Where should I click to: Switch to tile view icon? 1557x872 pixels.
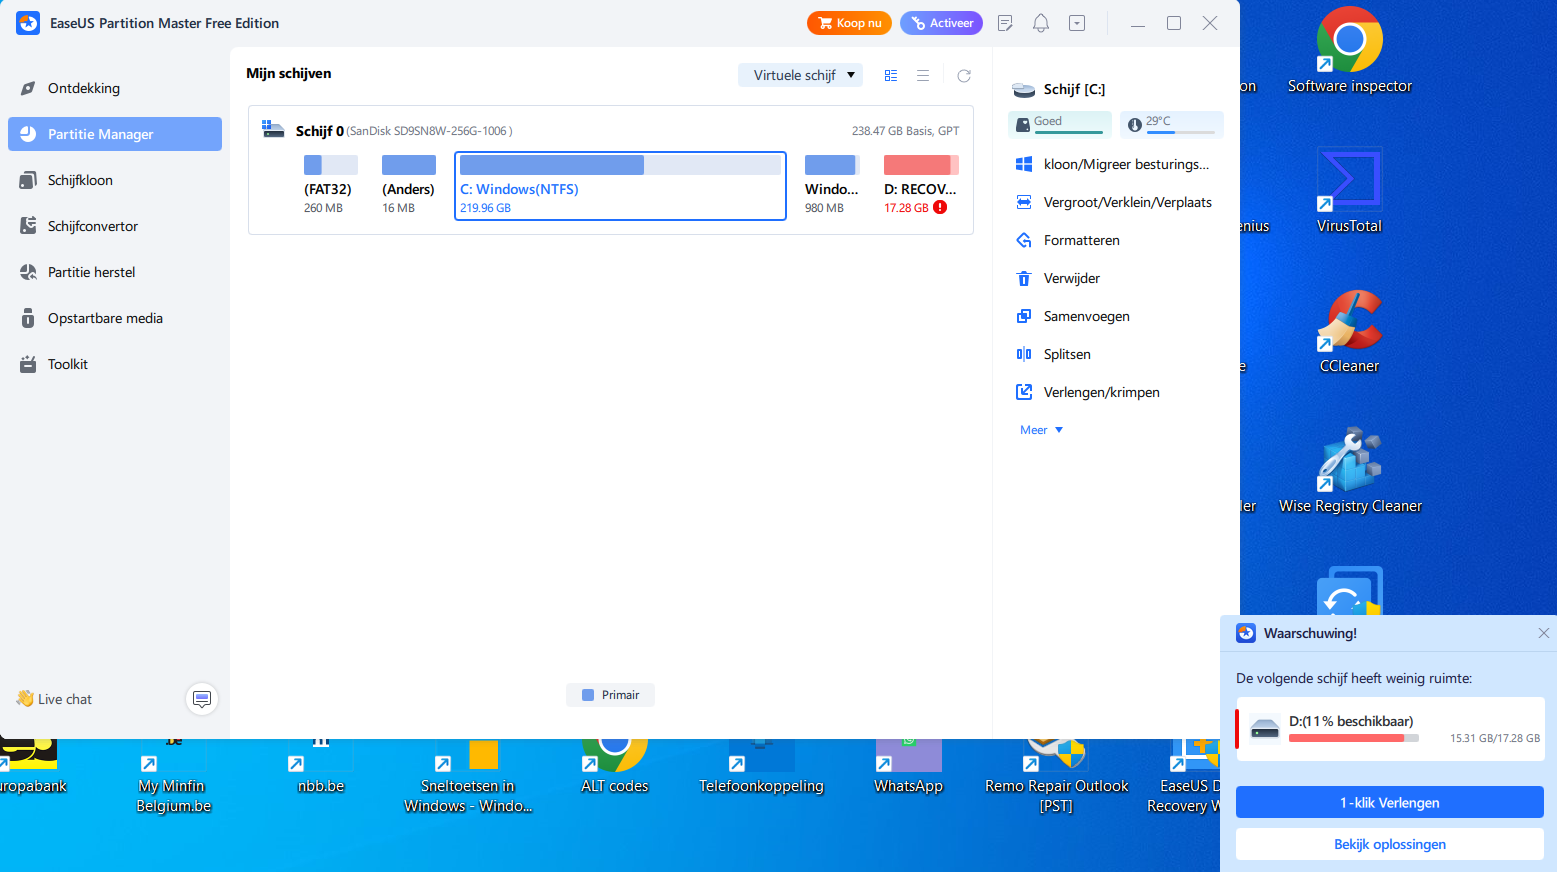point(891,76)
